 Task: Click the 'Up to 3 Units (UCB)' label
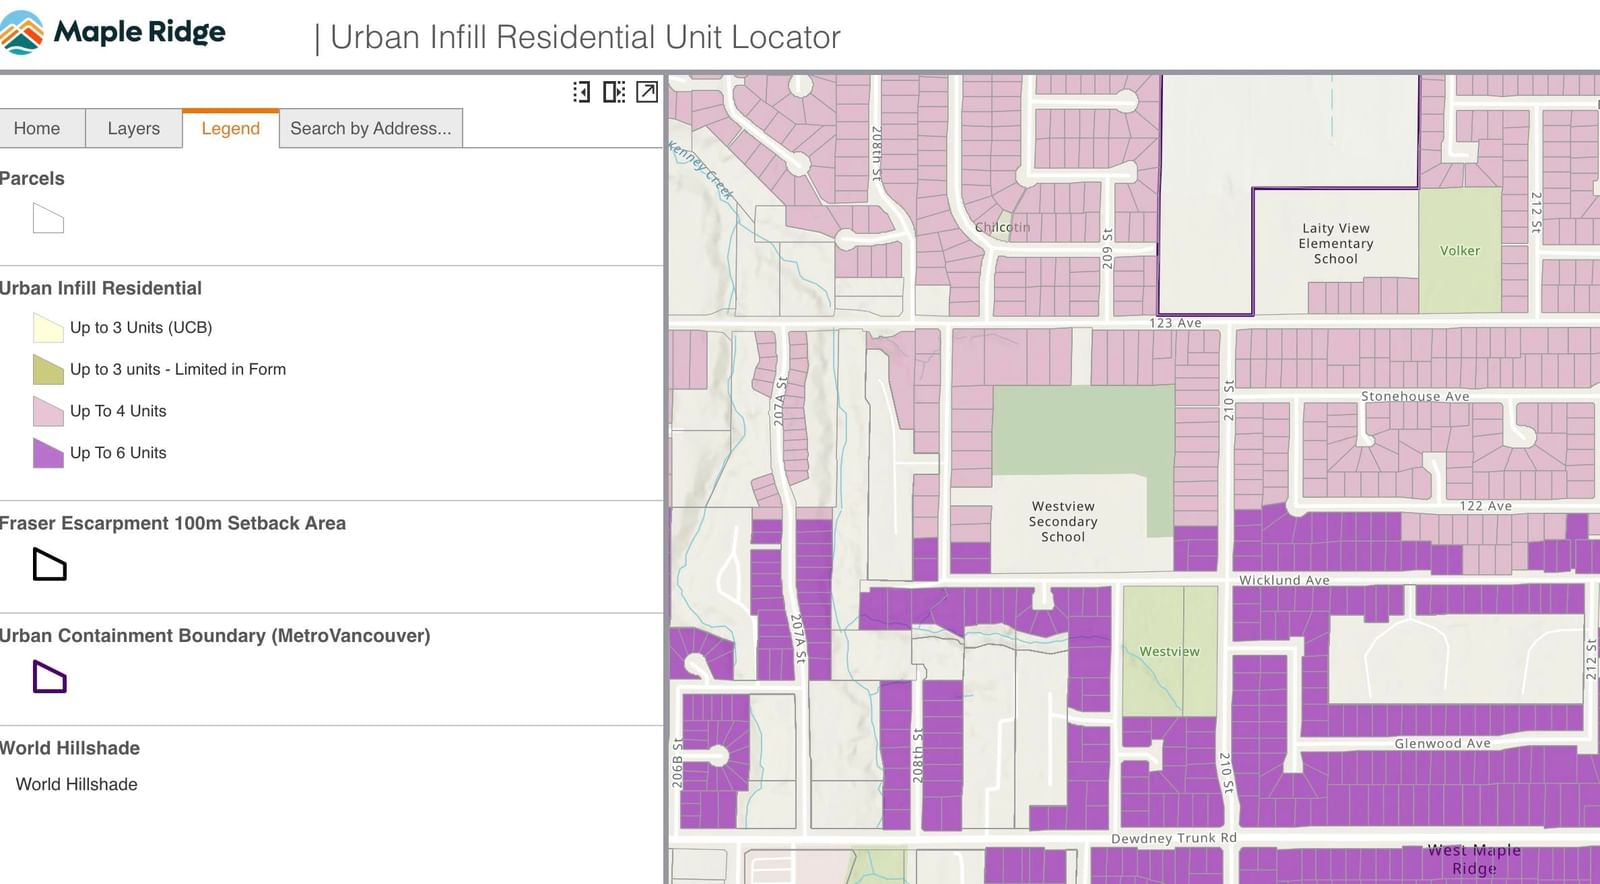(x=141, y=327)
